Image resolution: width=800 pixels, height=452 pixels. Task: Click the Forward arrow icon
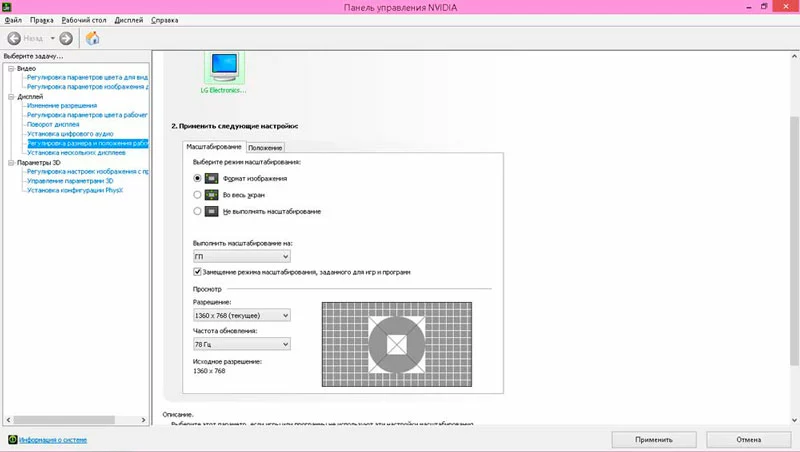66,38
